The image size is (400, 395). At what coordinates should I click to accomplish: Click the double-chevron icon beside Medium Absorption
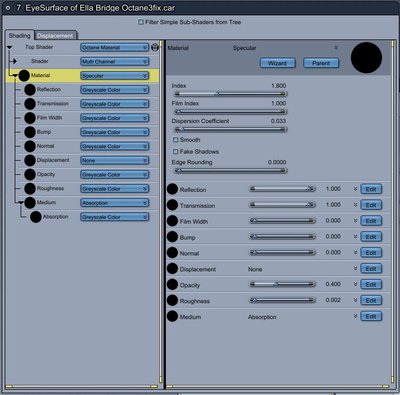pyautogui.click(x=355, y=316)
